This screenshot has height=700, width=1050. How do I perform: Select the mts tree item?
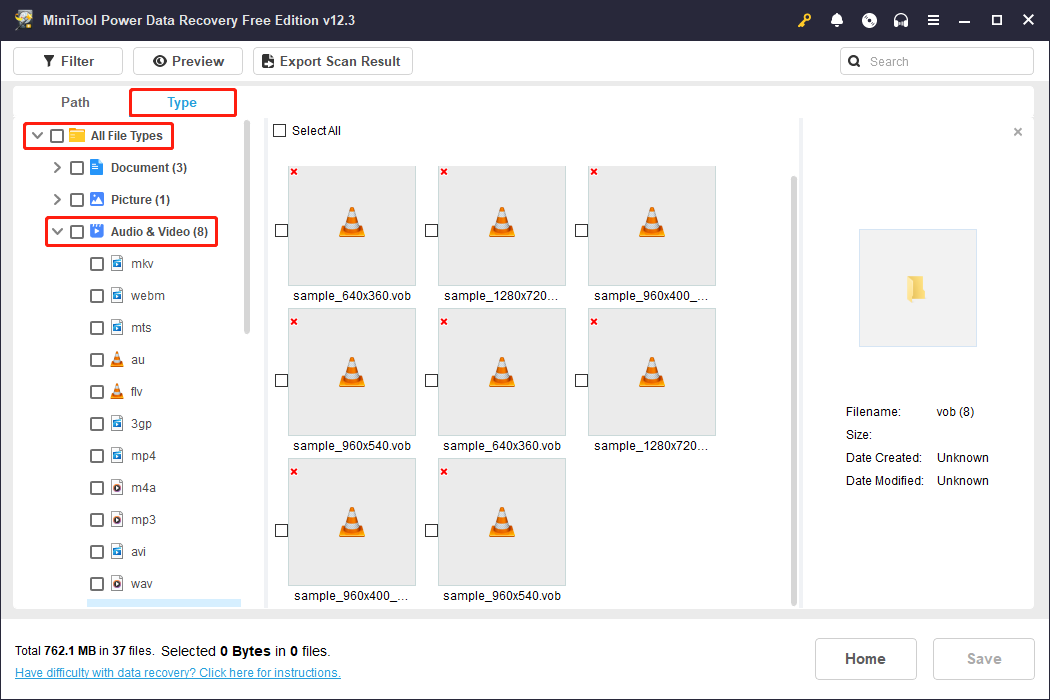pos(141,328)
